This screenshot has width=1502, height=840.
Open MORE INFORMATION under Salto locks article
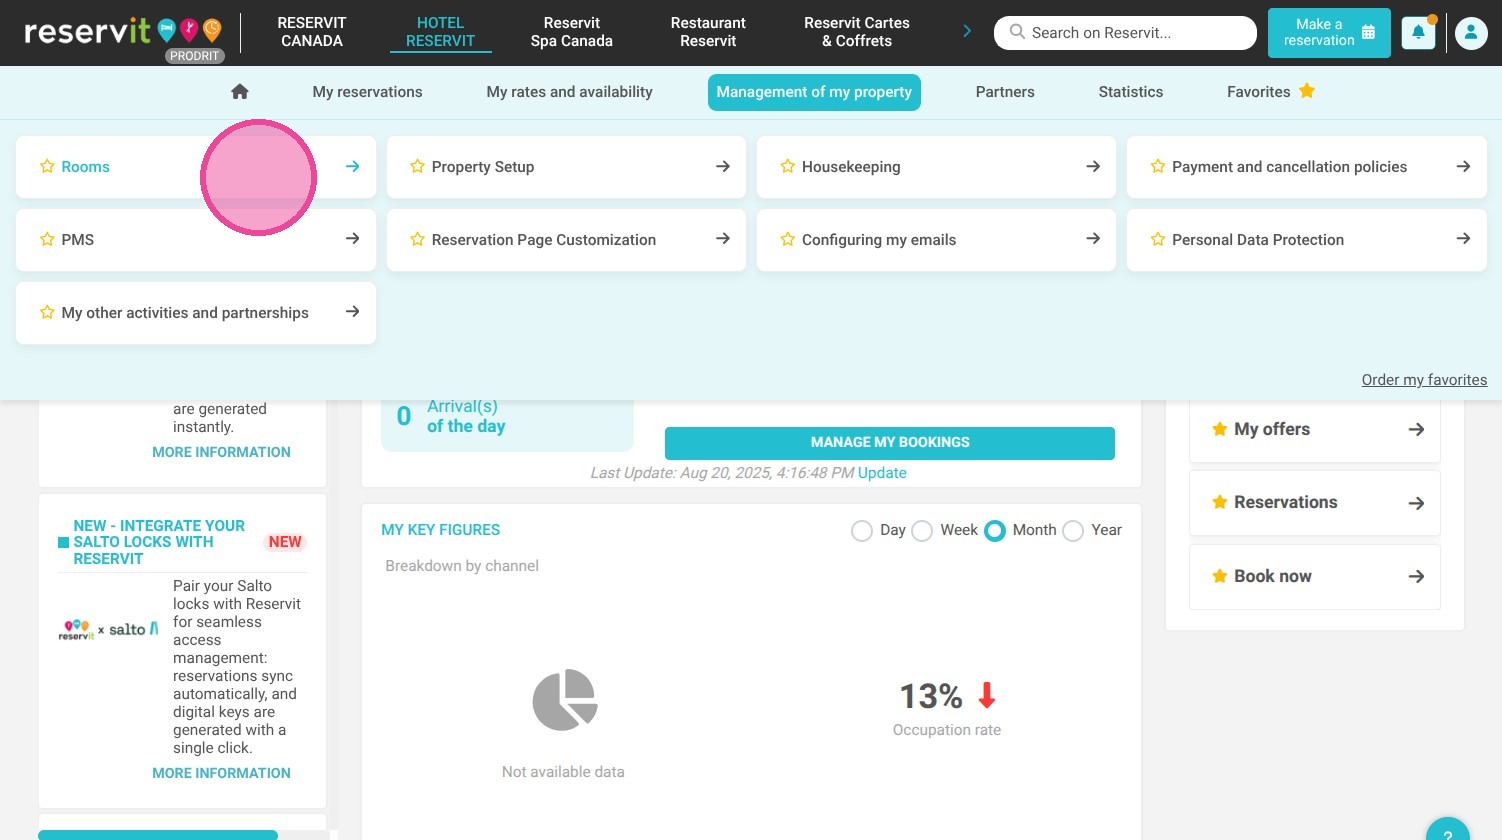(221, 773)
